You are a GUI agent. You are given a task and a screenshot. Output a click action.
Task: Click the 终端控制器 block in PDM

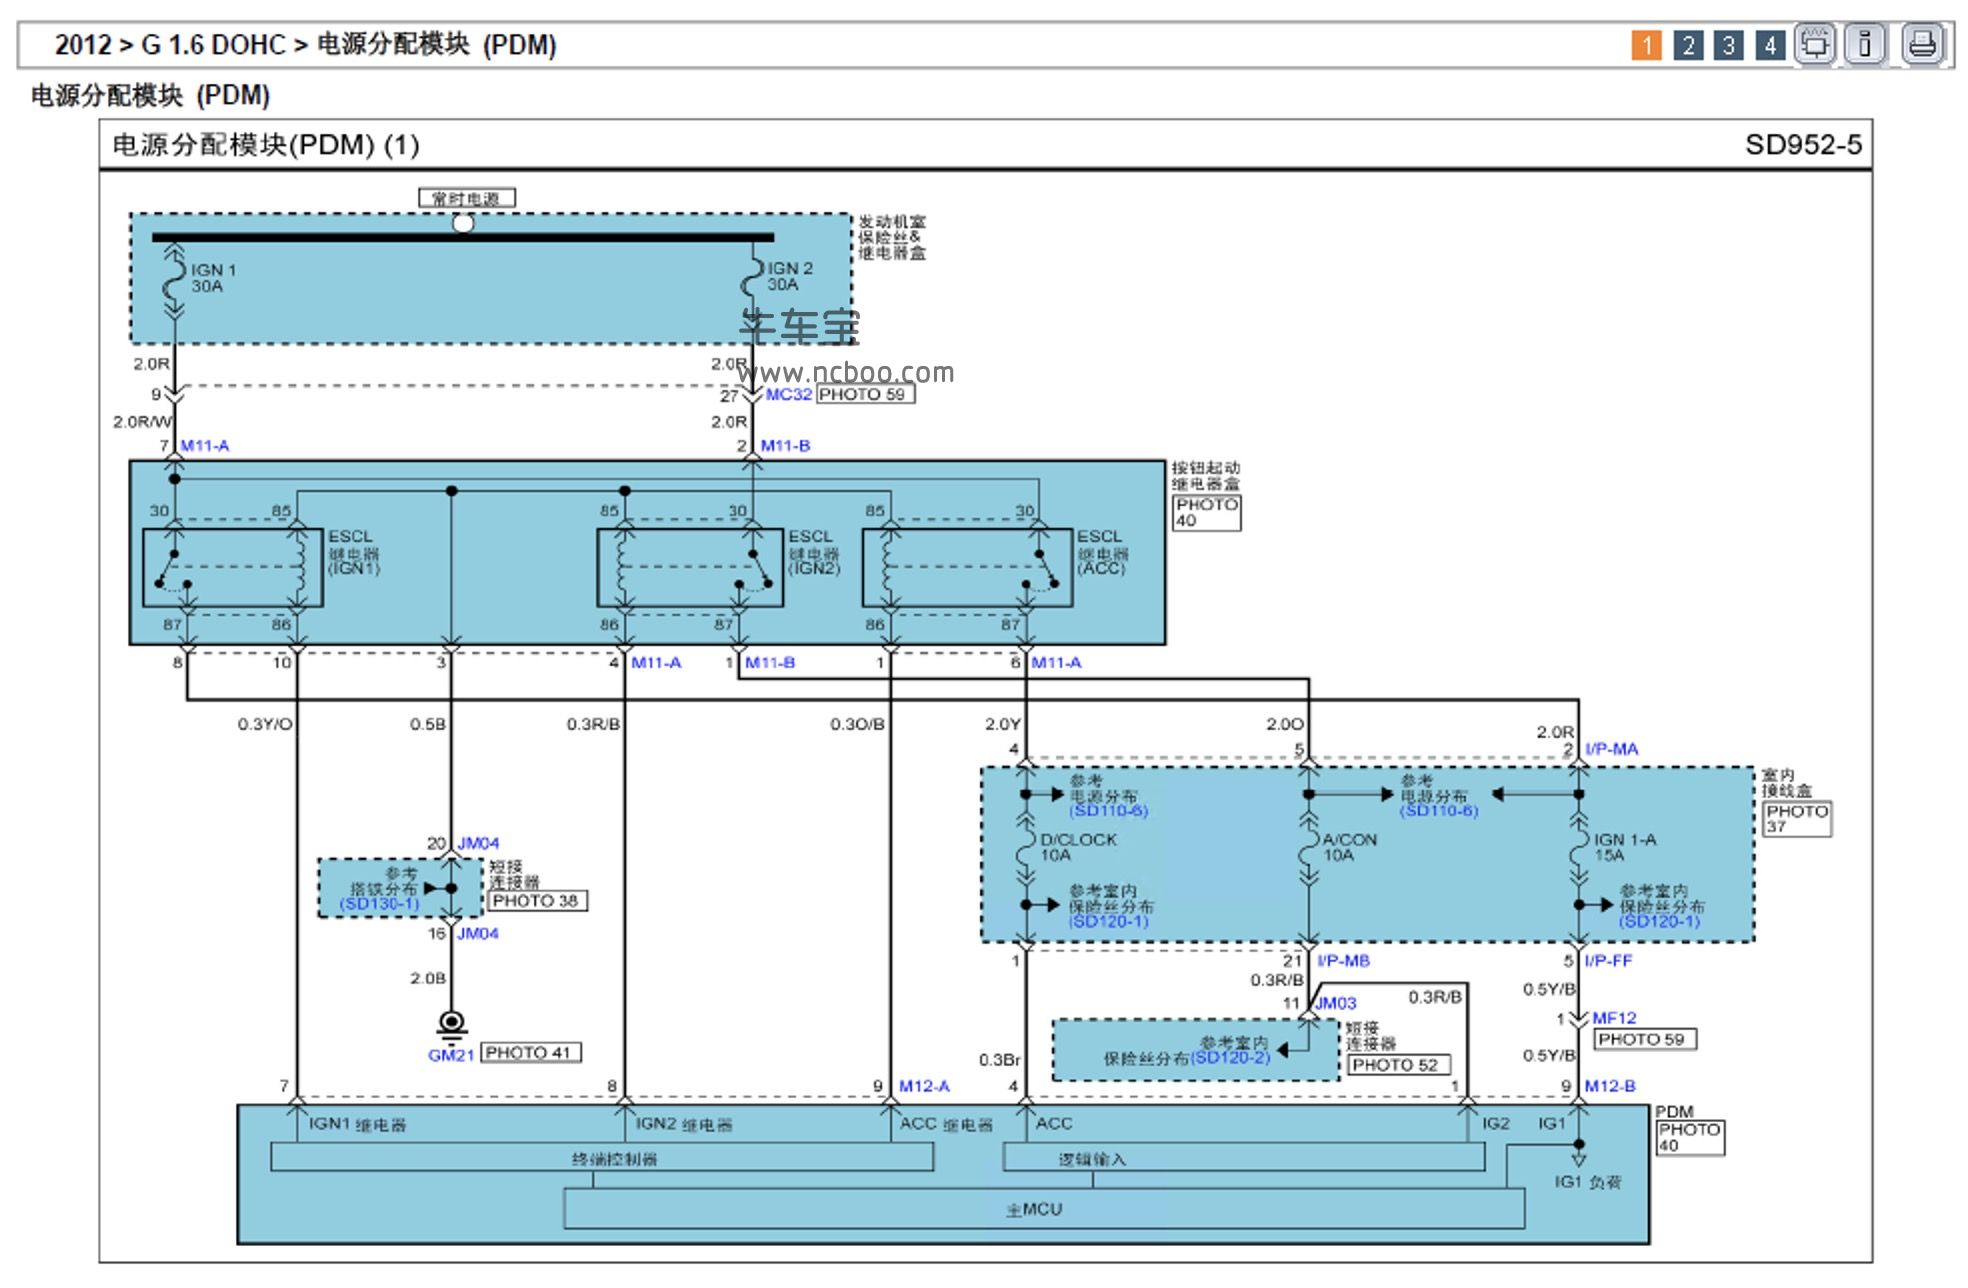602,1157
